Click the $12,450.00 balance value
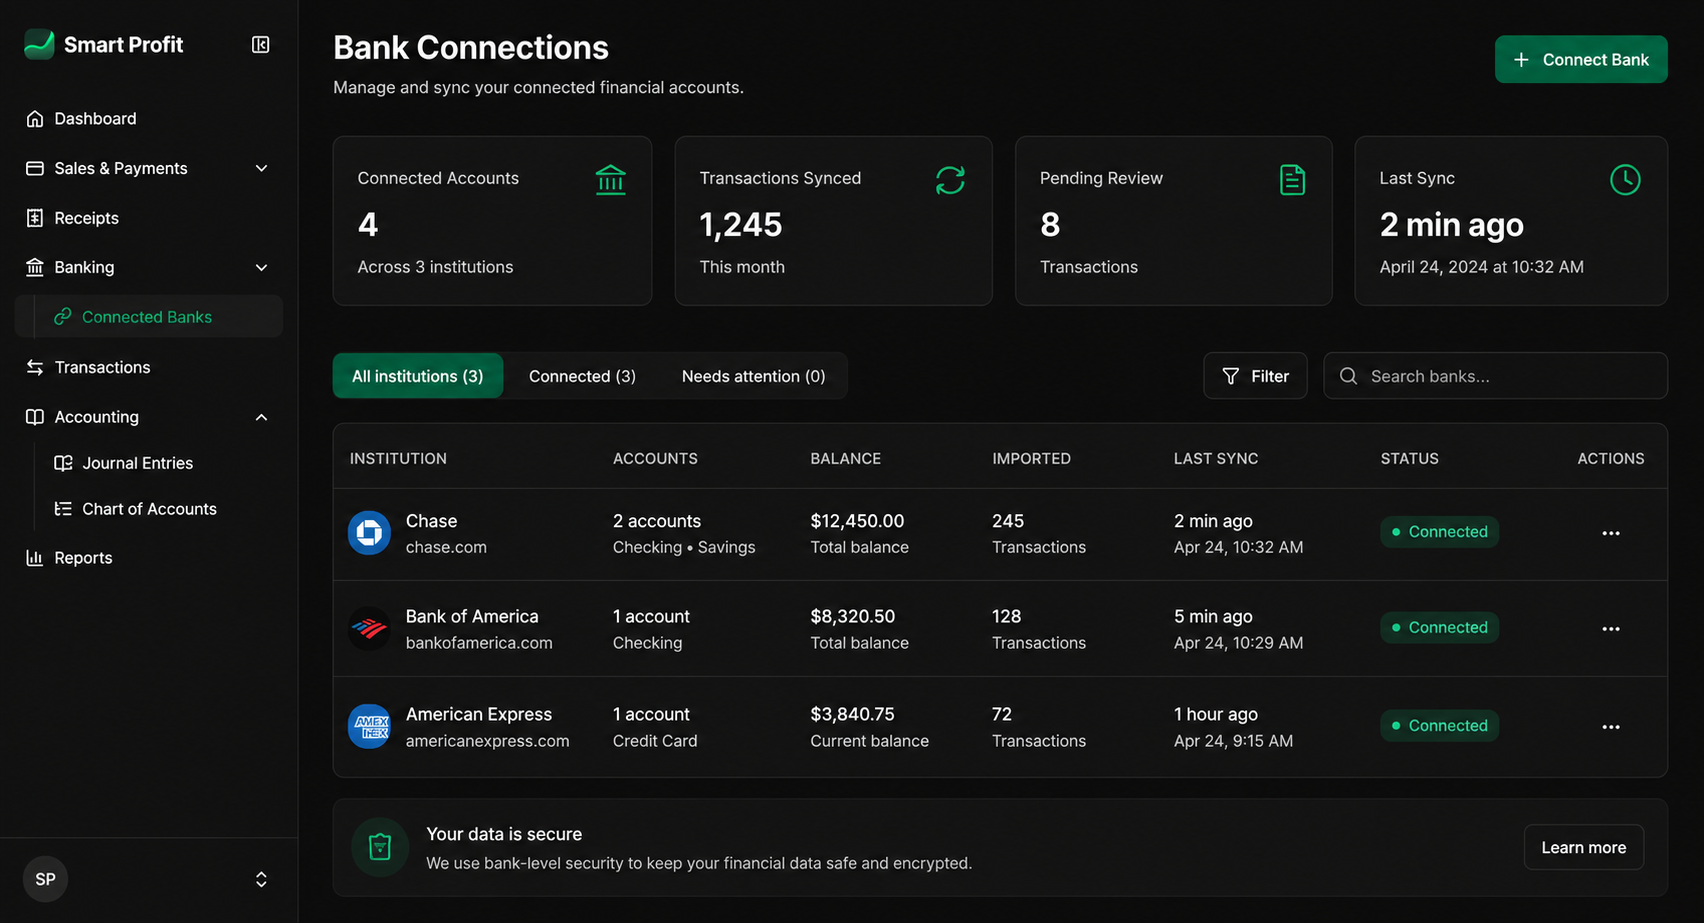The image size is (1704, 923). (x=857, y=521)
